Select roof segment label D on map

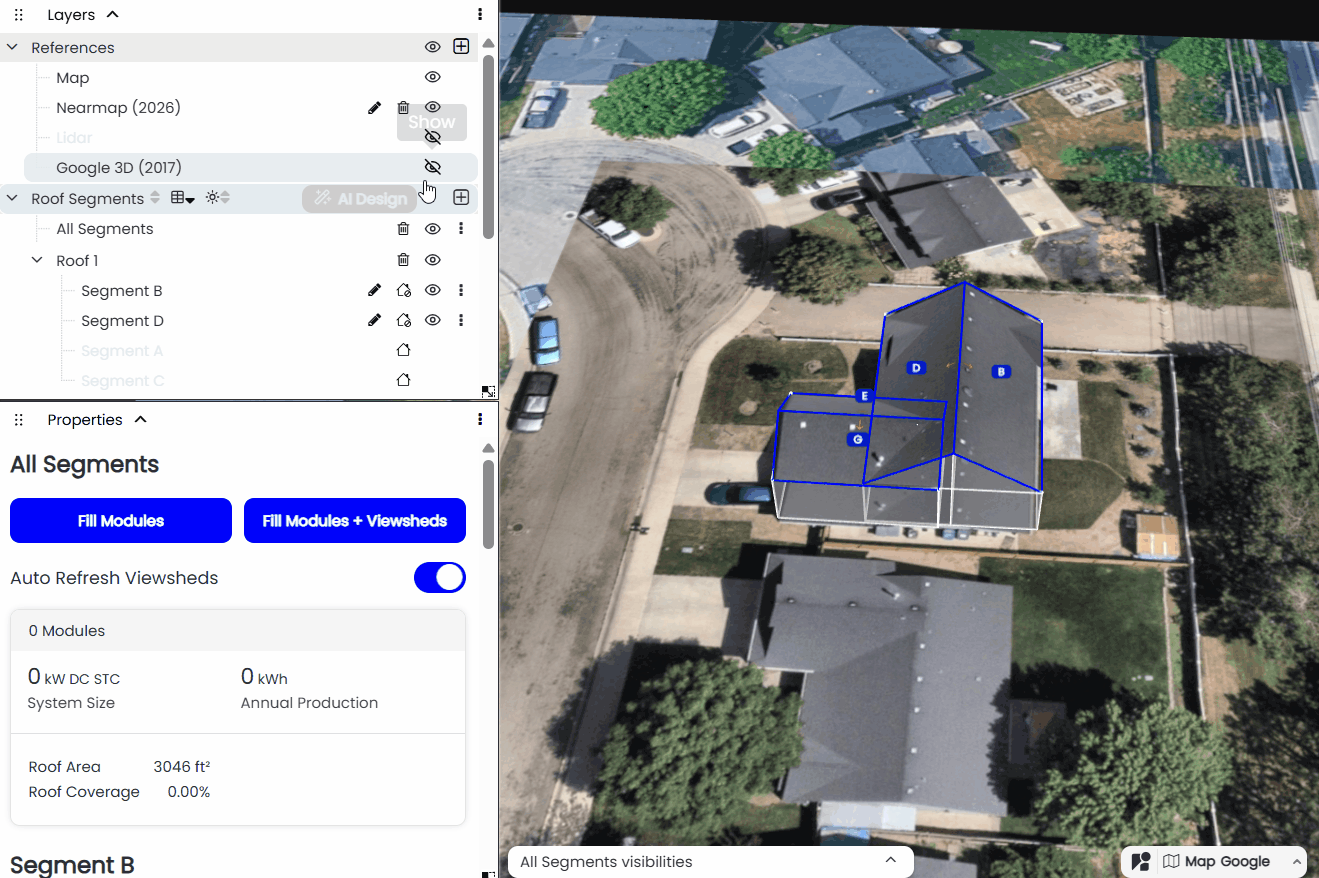915,368
